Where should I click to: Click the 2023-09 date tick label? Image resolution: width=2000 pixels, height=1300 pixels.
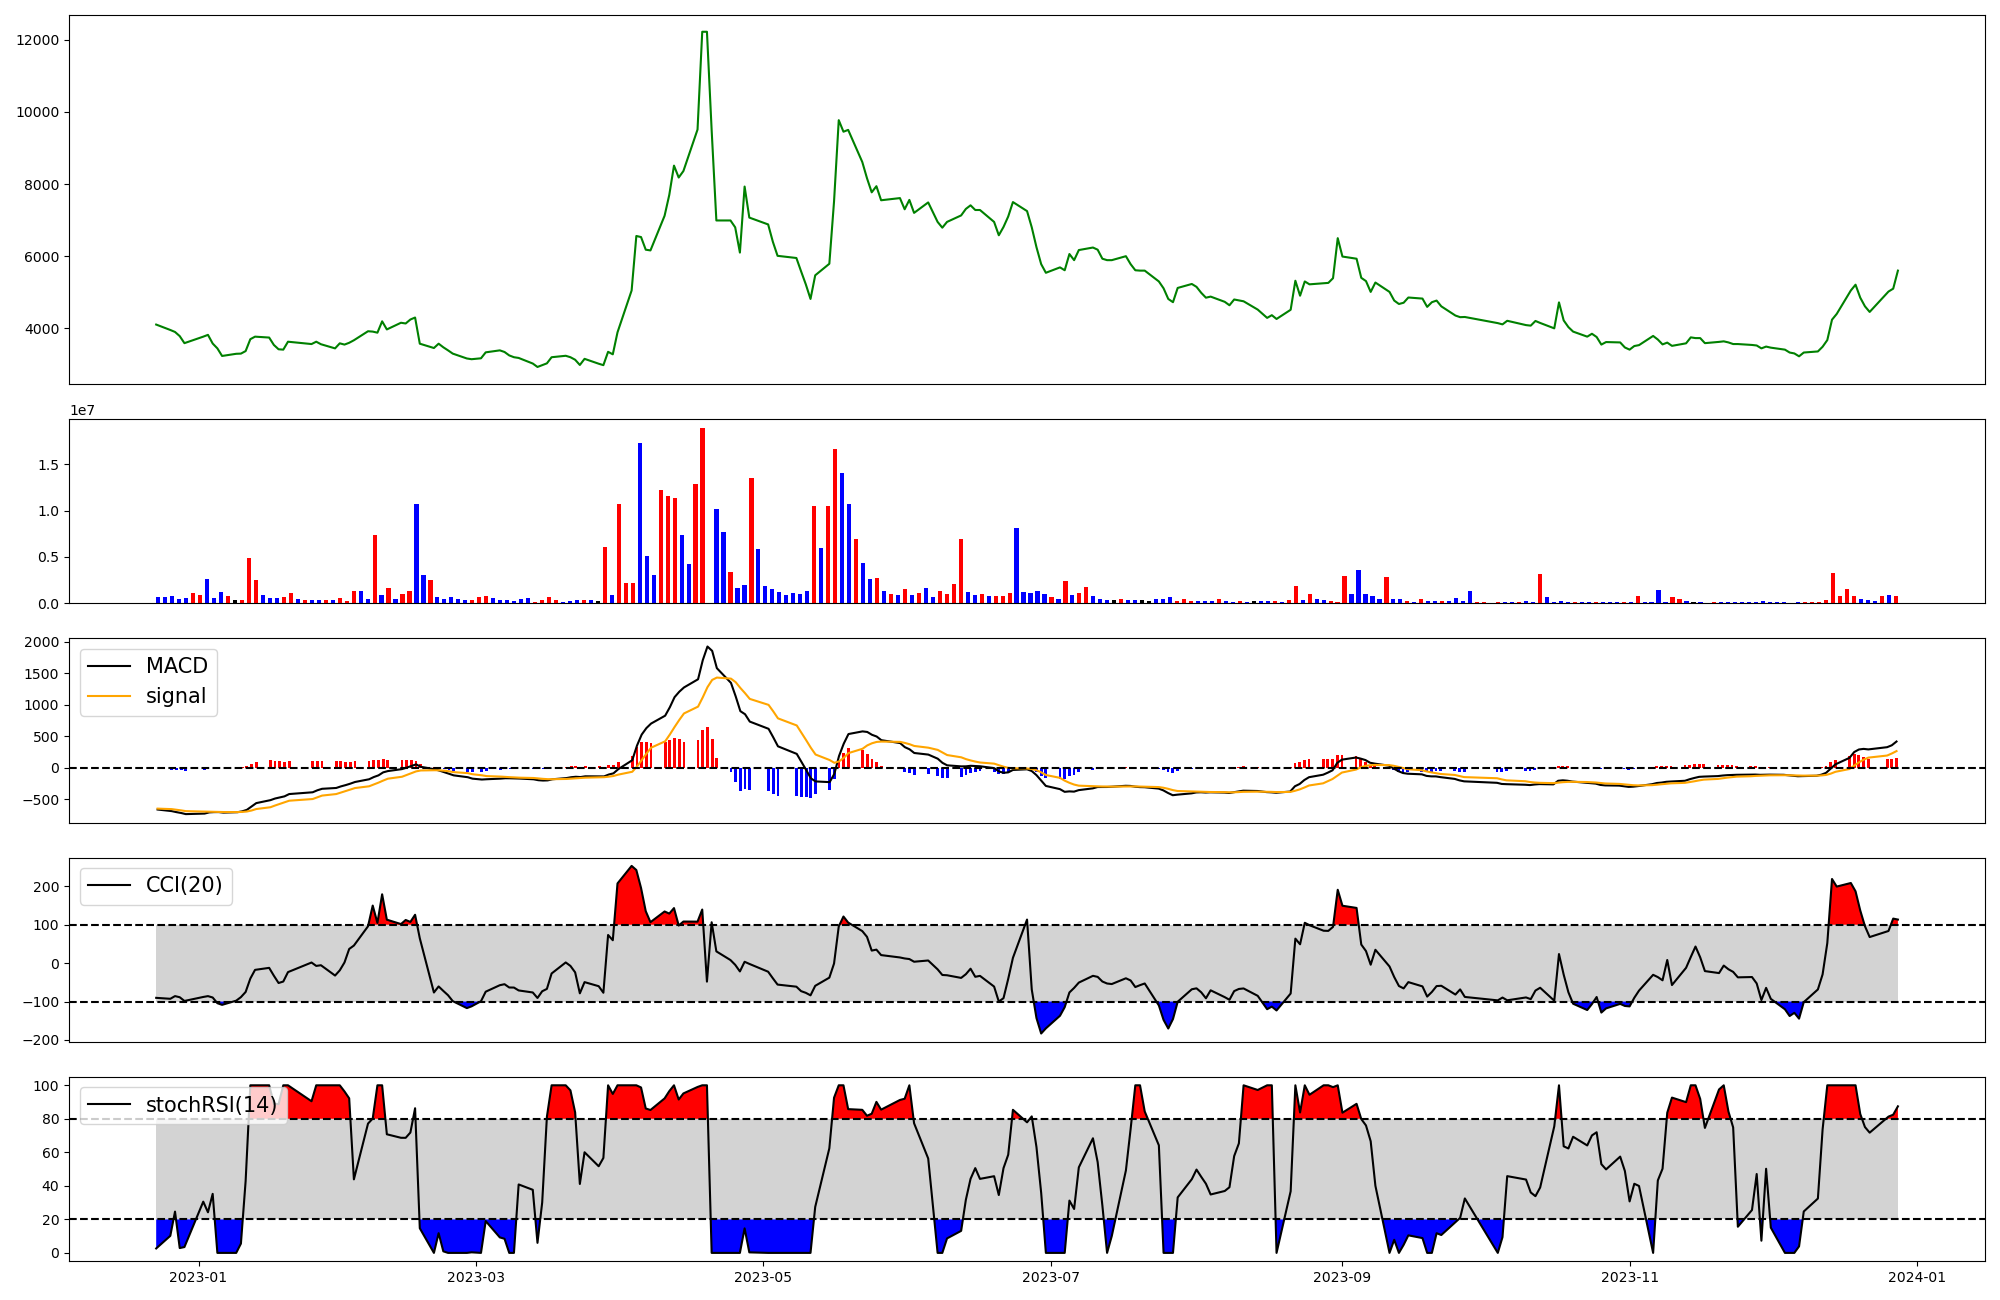(x=1341, y=1277)
